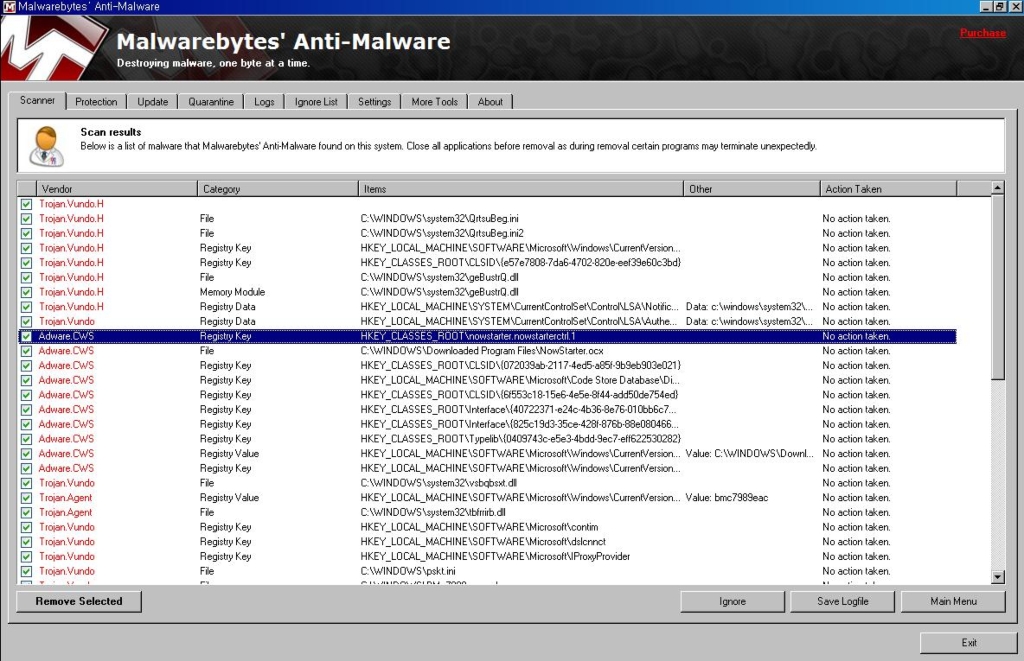
Task: Toggle checkbox for the IProxyProvider registry key row
Action: (x=26, y=556)
